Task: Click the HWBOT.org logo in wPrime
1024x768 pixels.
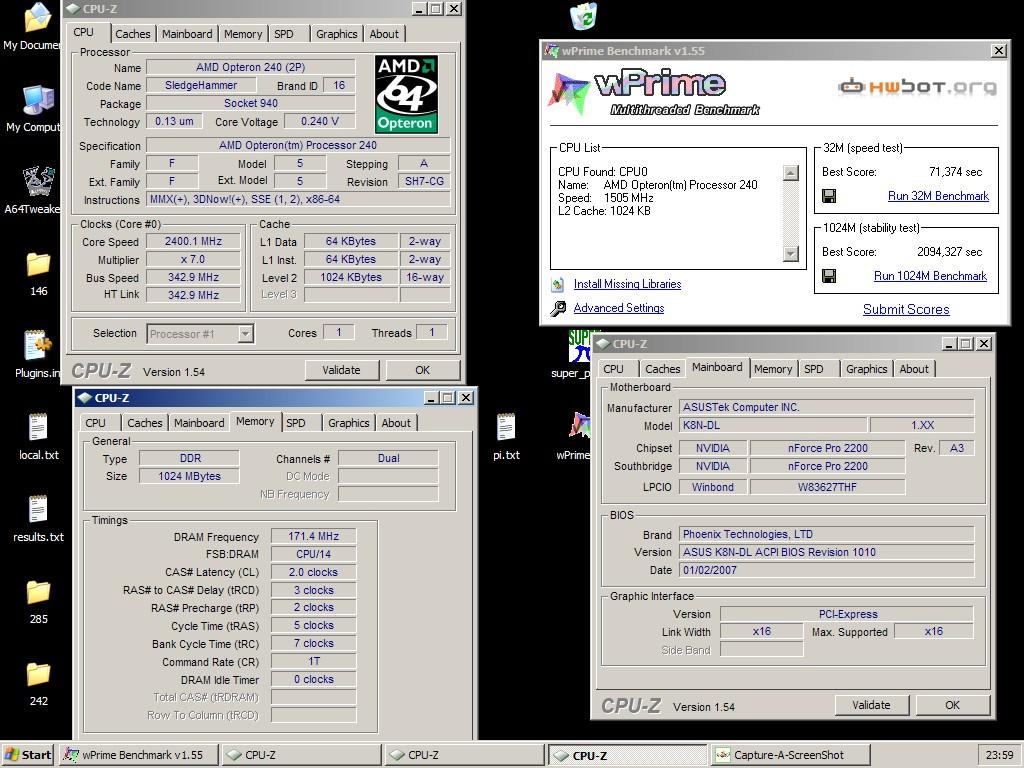Action: click(918, 86)
